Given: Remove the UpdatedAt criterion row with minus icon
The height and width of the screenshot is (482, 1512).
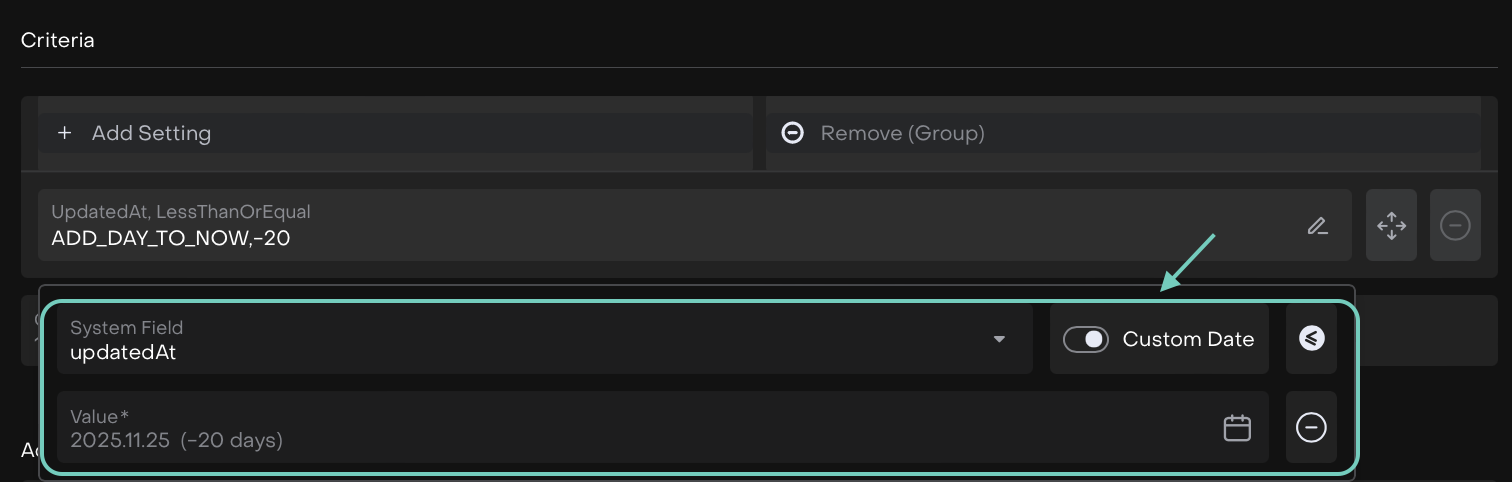Looking at the screenshot, I should 1455,226.
